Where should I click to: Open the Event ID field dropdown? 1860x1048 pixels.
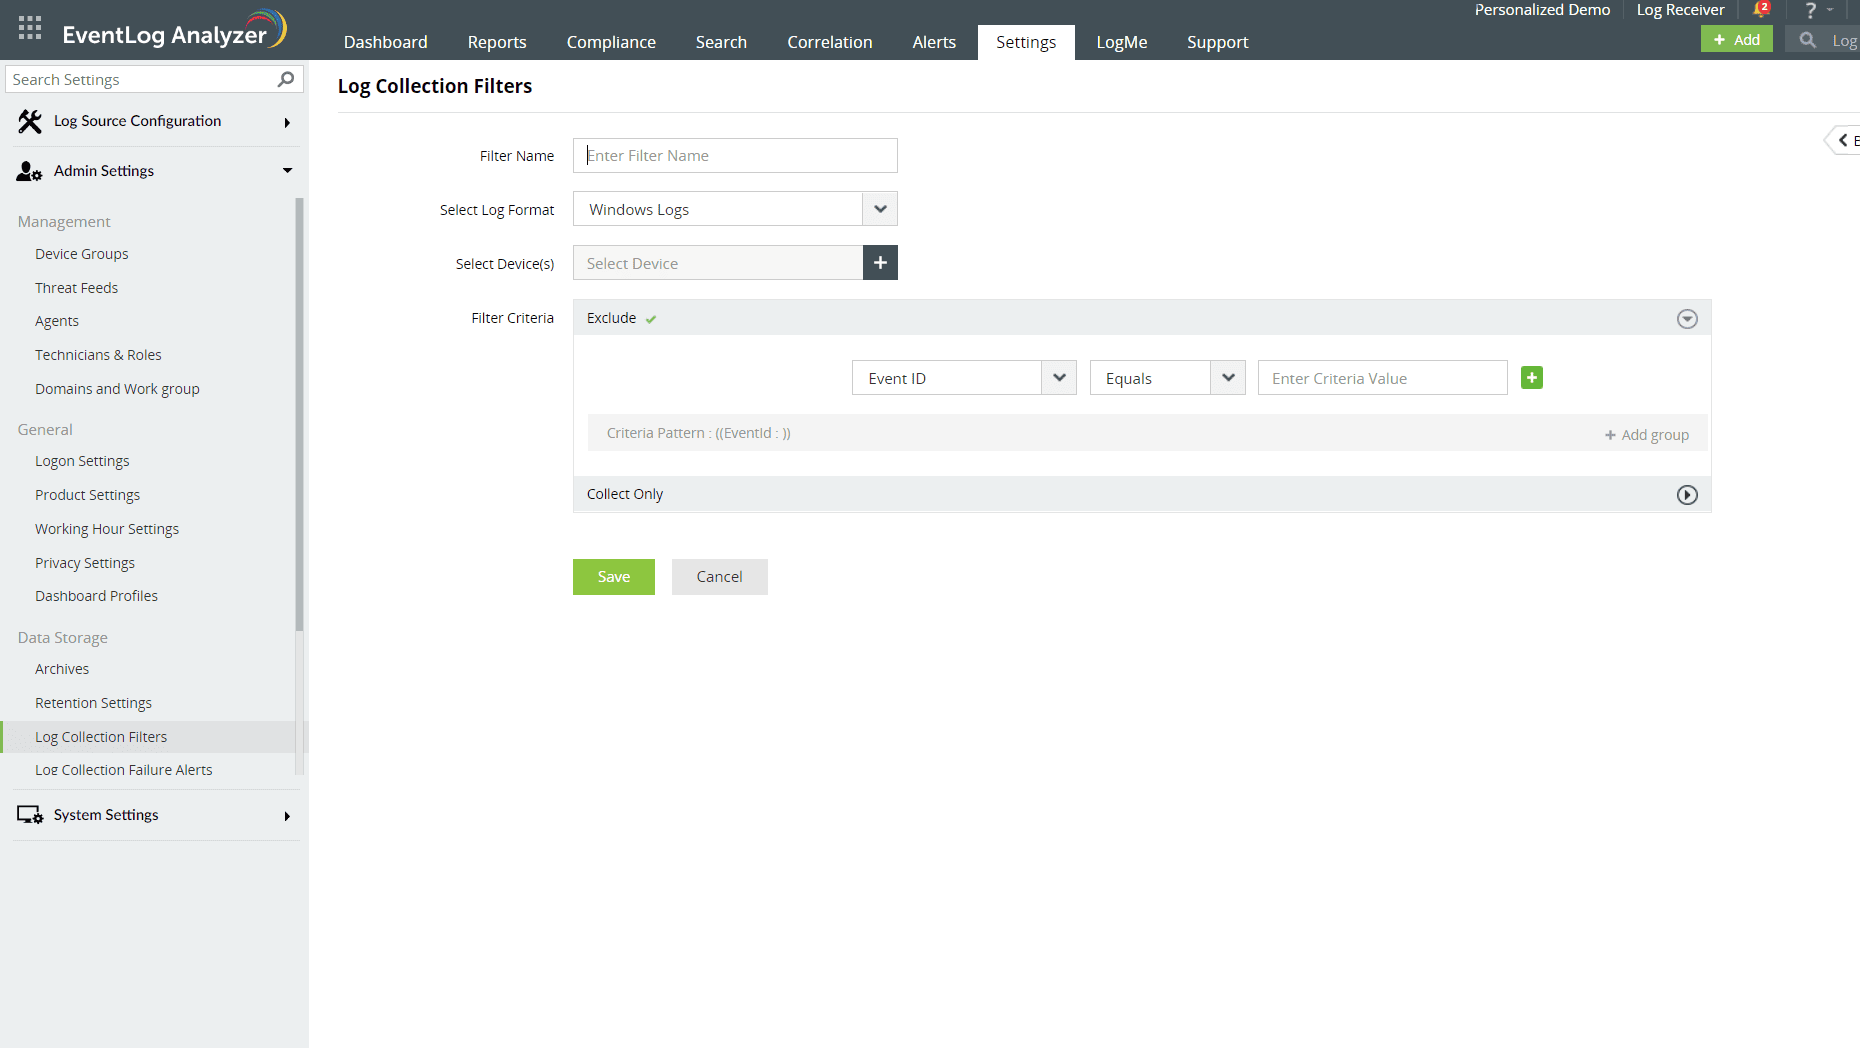point(1059,378)
